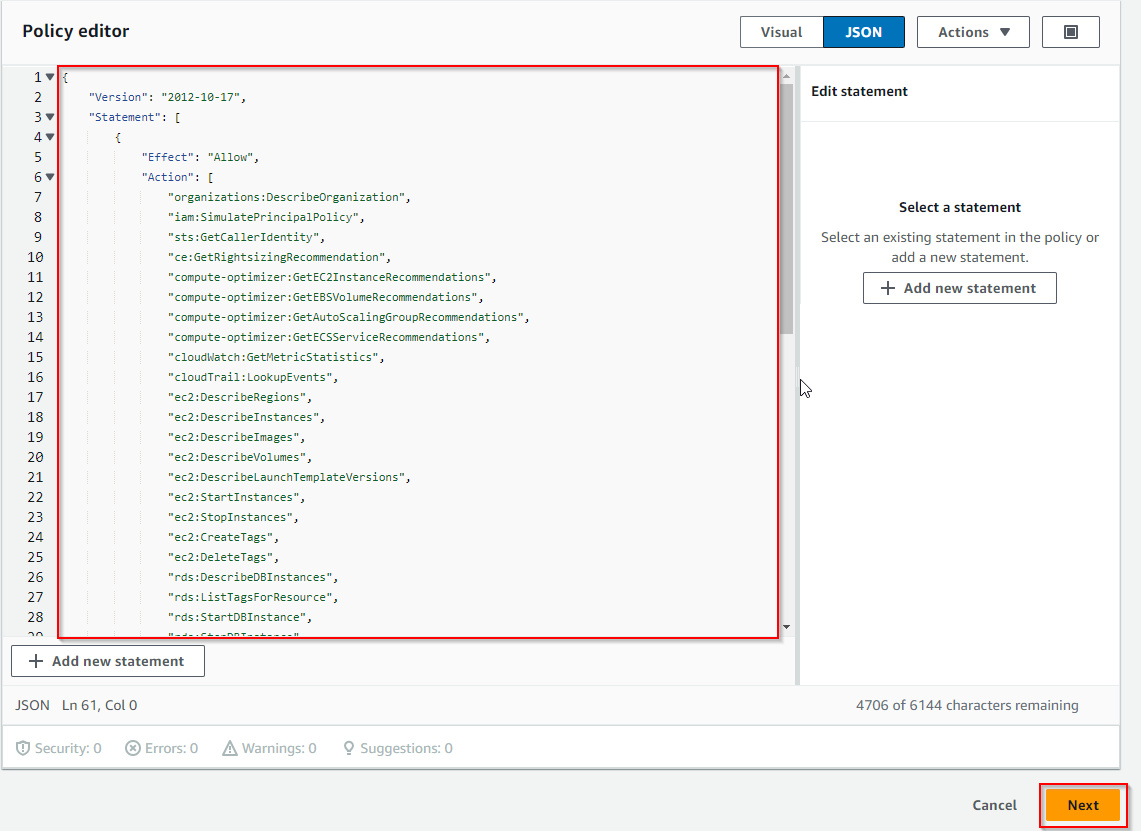Collapse the statement object at line 4

50,137
